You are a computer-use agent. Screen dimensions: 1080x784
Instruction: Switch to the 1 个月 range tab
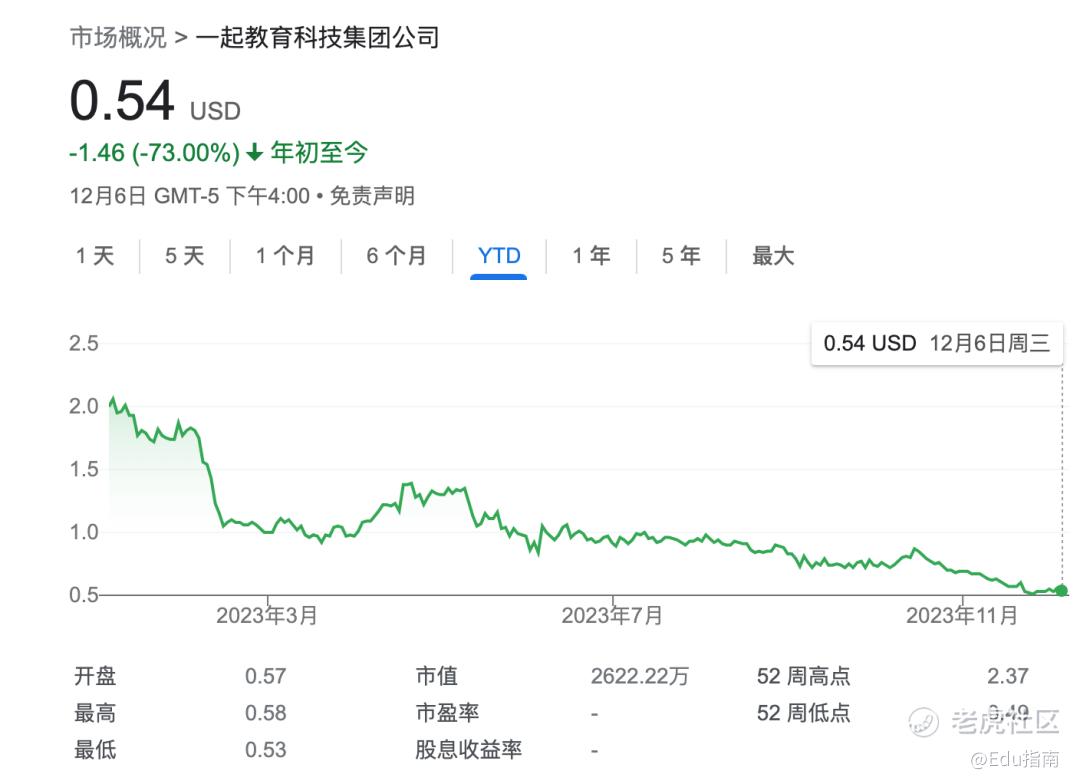[x=285, y=256]
